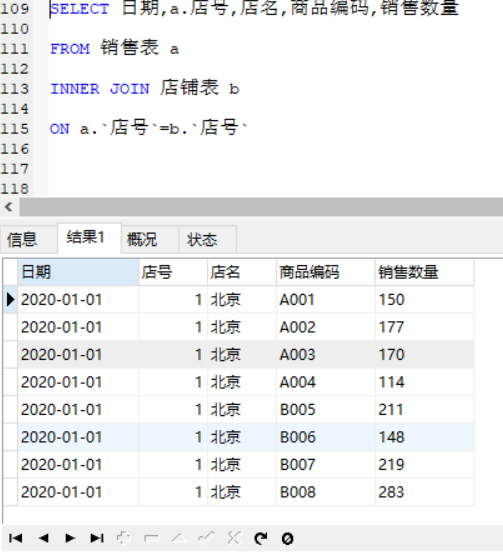Select current row indicator arrow
The image size is (503, 552).
pos(10,300)
